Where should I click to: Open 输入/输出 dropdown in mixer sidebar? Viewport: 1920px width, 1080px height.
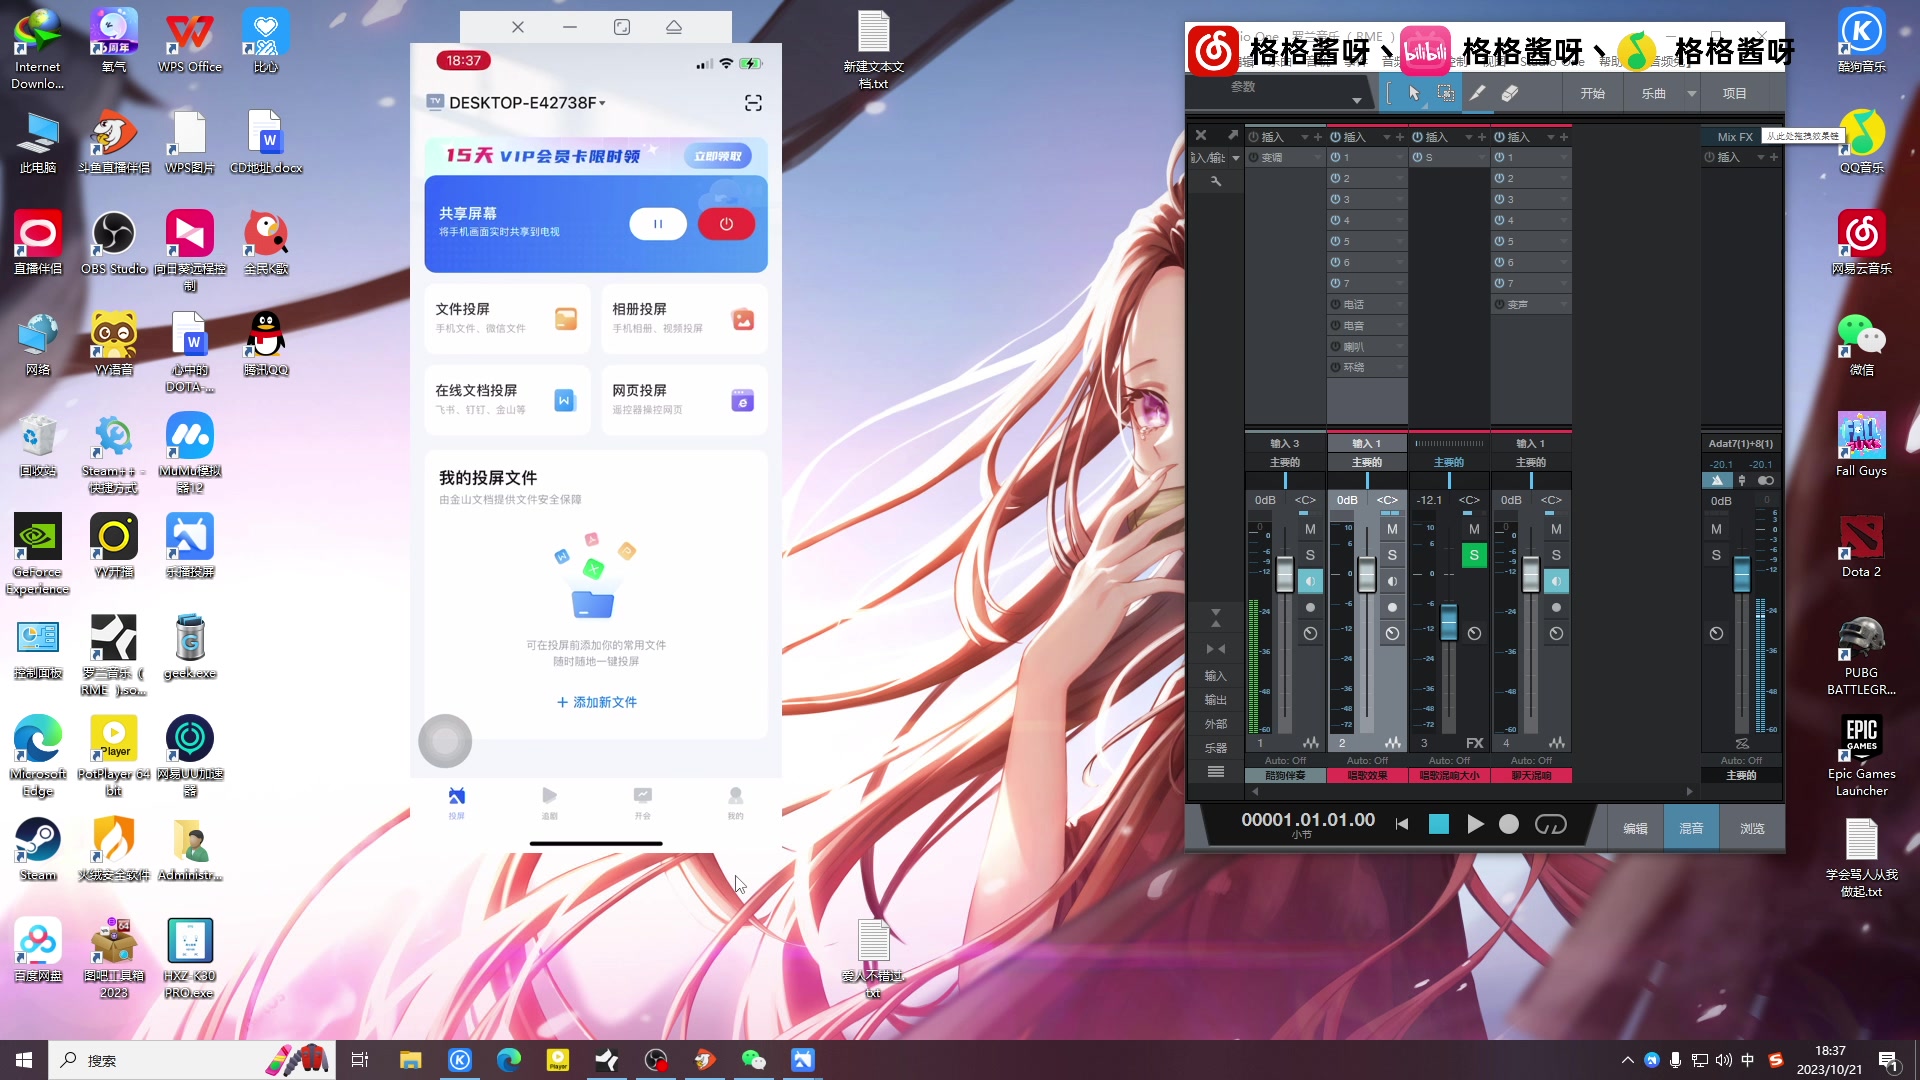click(x=1235, y=158)
